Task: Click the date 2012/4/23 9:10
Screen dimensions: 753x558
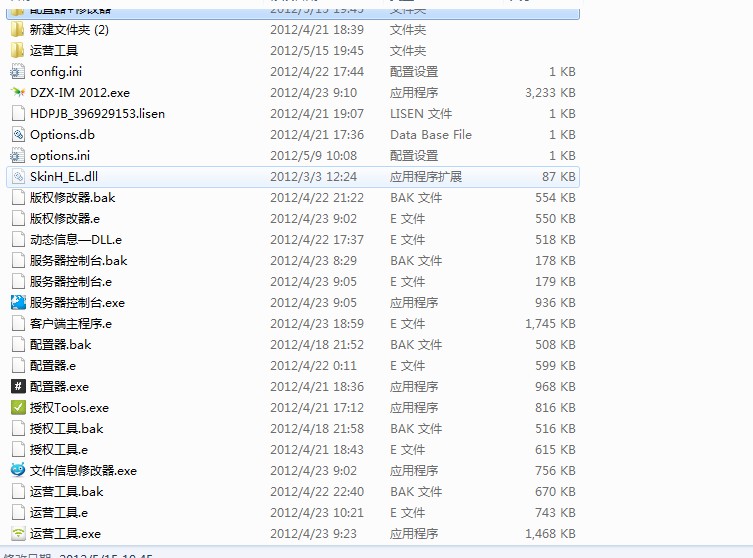Action: click(314, 93)
